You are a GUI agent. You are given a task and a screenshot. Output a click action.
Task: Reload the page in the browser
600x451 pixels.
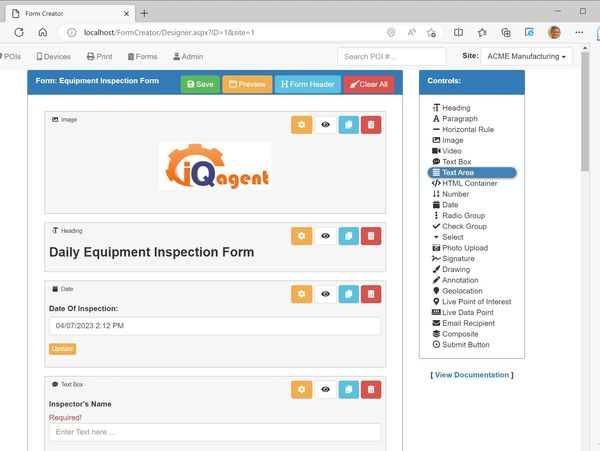(x=19, y=33)
